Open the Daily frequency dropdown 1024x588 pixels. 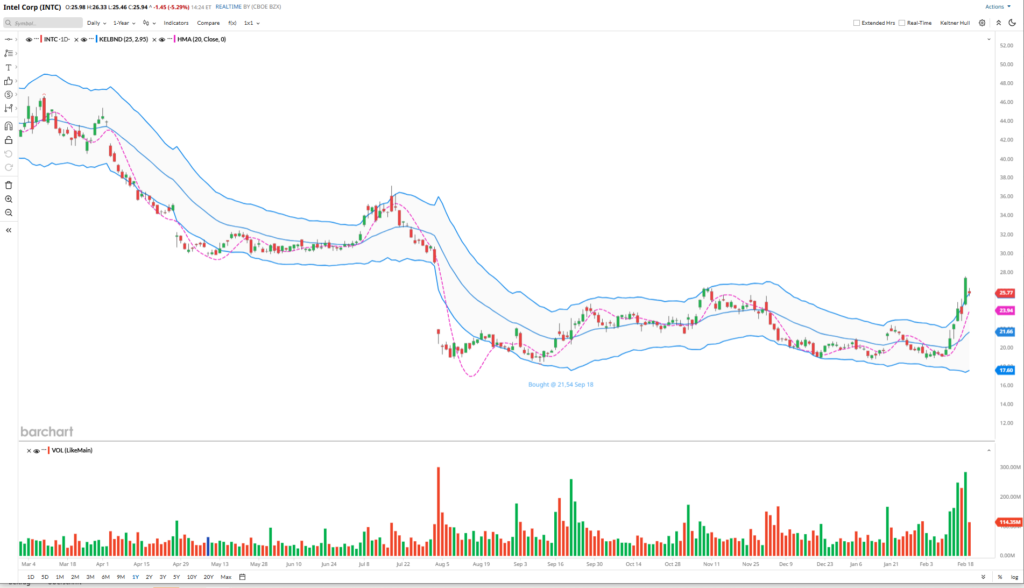click(95, 22)
